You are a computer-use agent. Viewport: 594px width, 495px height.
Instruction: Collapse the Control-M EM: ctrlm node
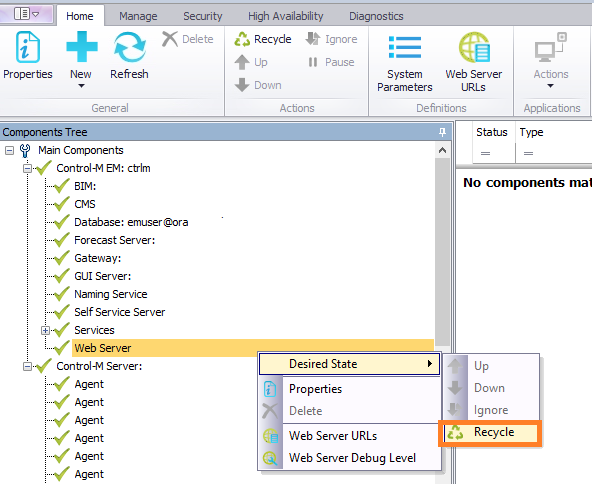coord(27,169)
